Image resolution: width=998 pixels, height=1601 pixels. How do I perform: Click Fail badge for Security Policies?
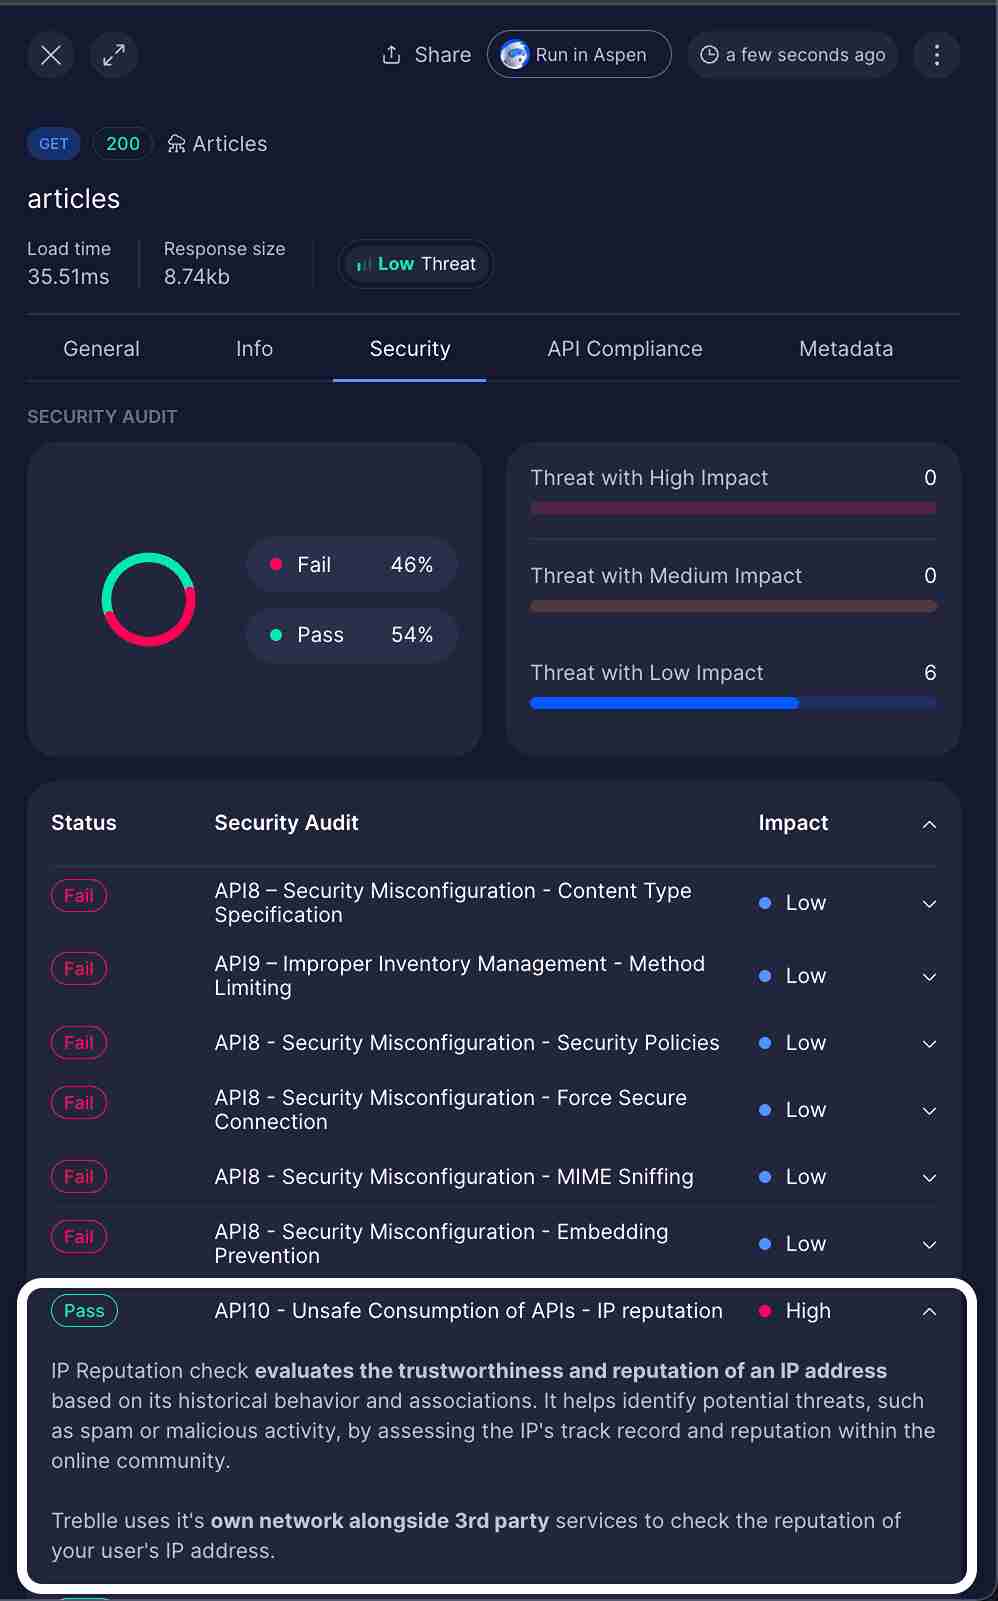(79, 1043)
